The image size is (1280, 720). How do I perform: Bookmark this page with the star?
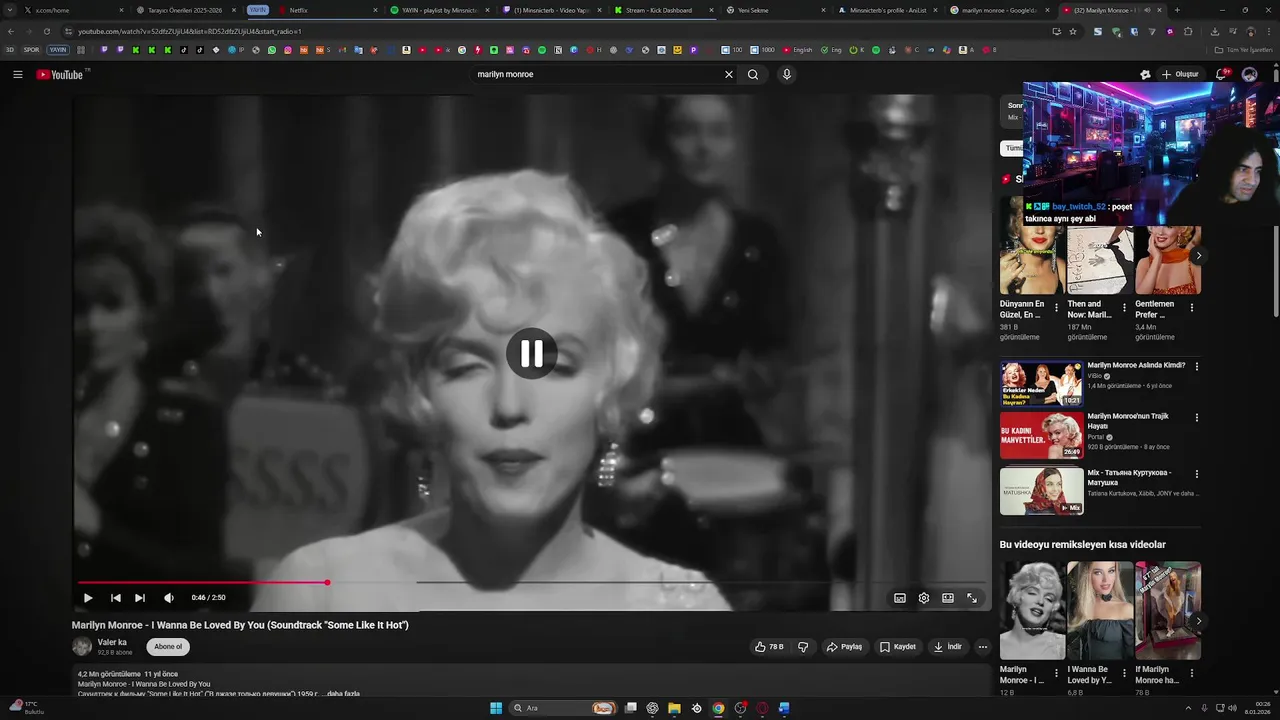pyautogui.click(x=1073, y=31)
